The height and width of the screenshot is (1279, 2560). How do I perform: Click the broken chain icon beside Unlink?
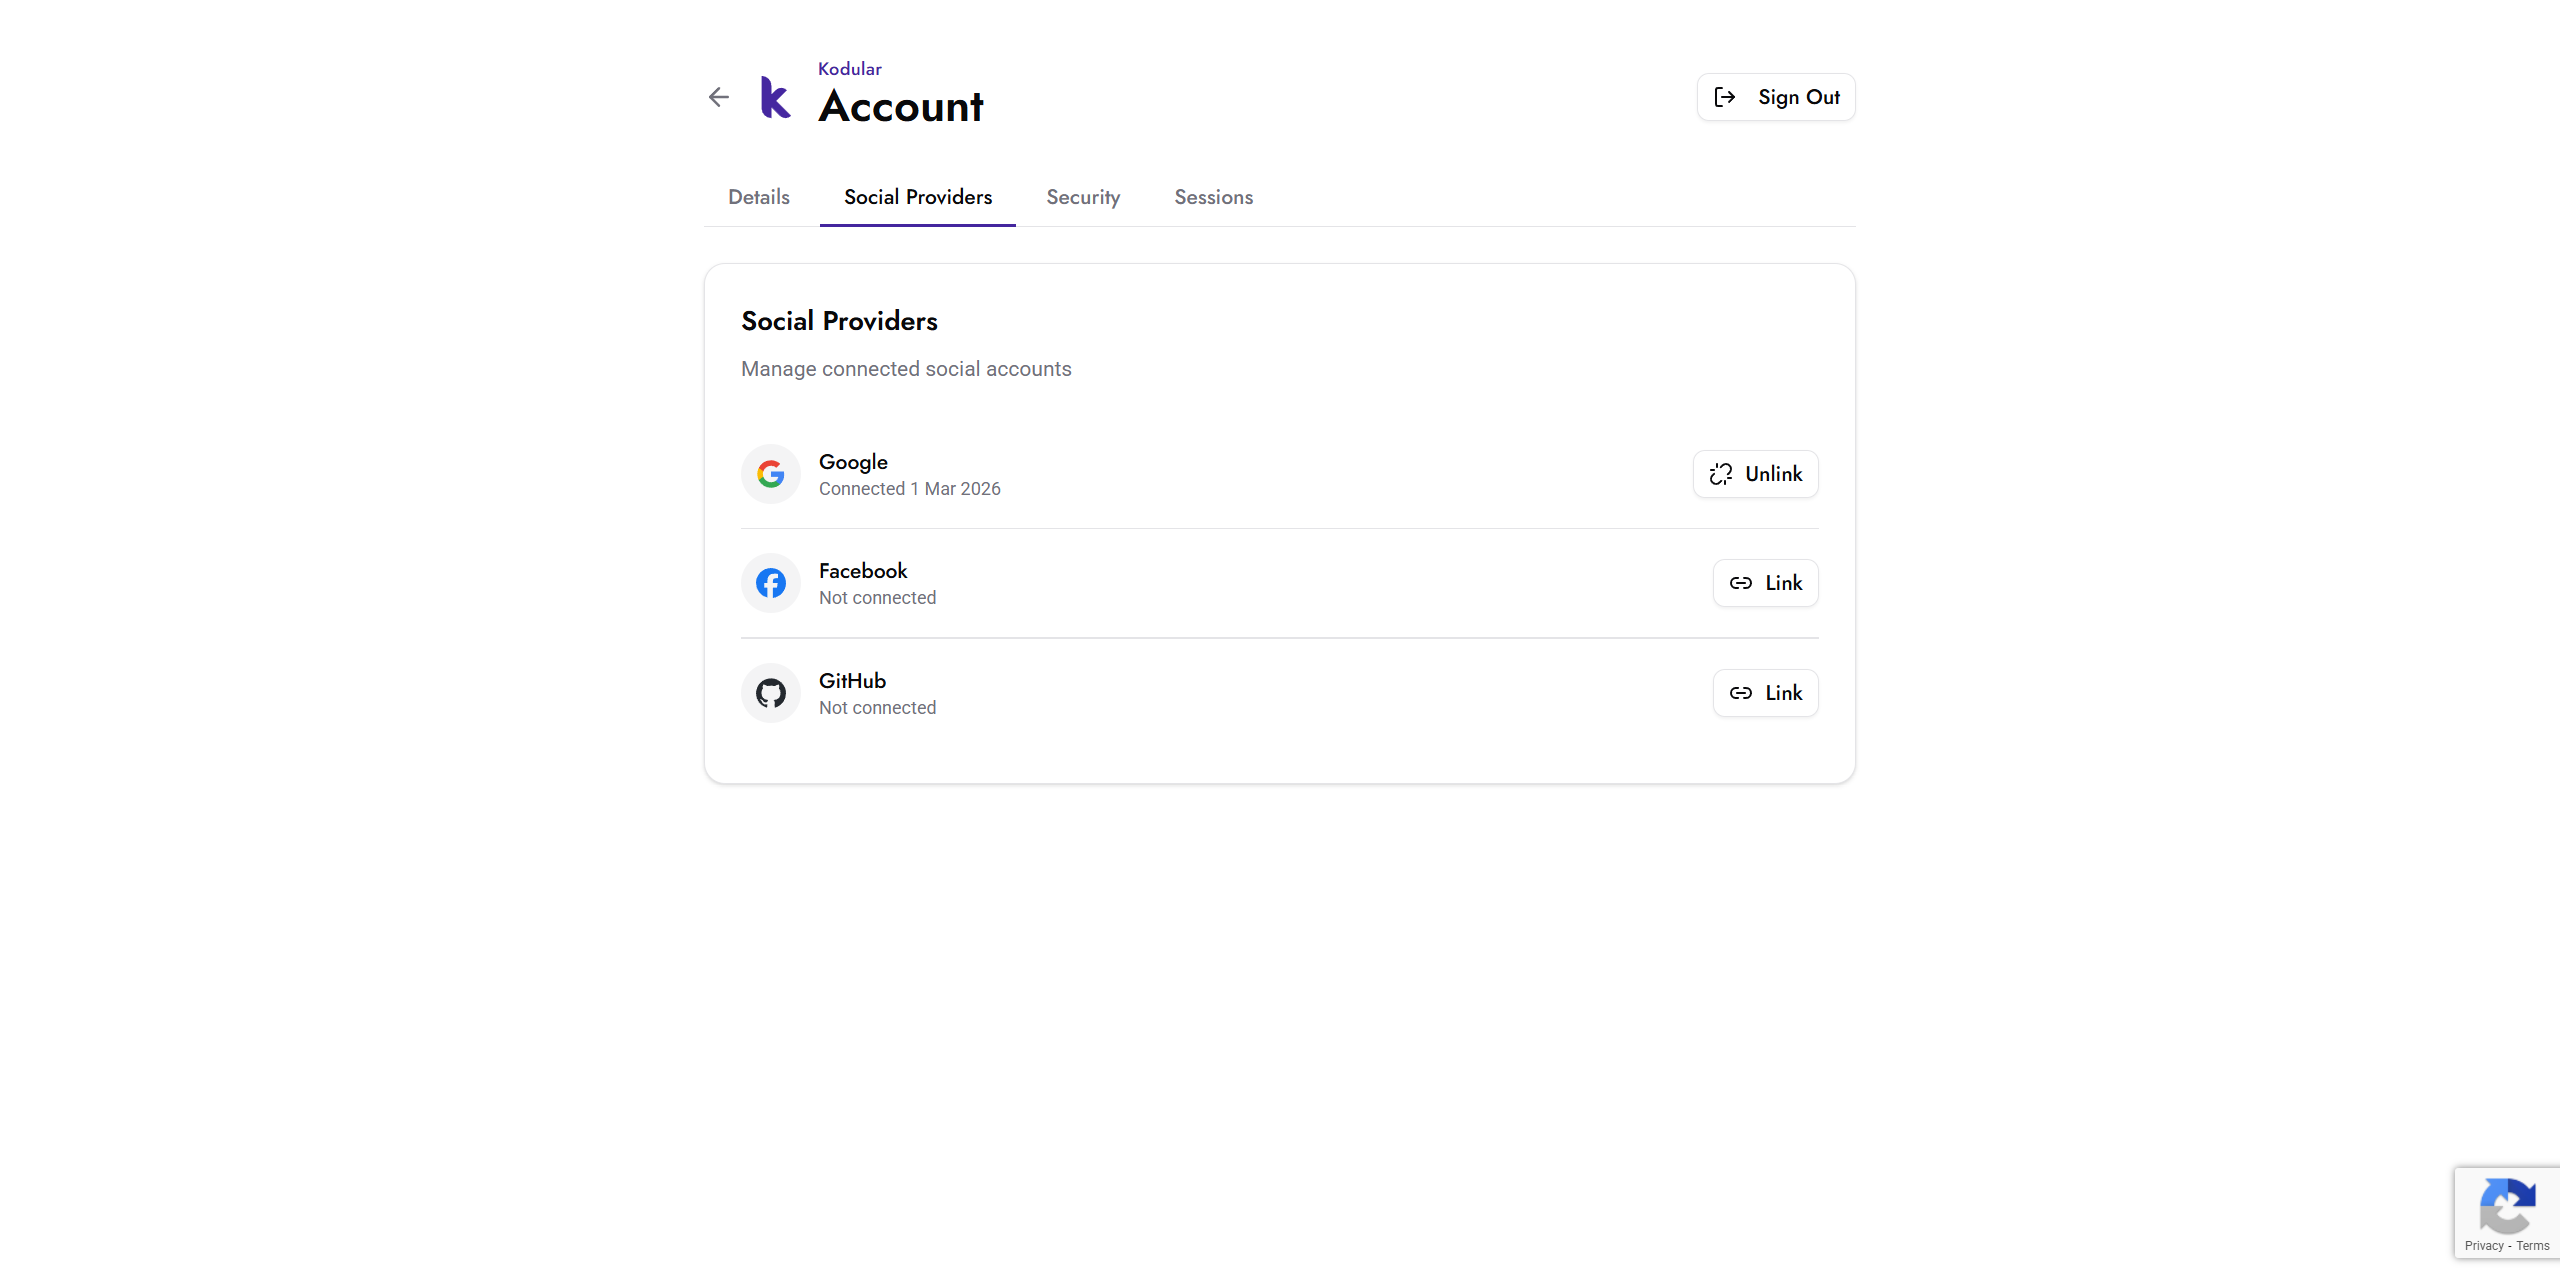coord(1721,474)
